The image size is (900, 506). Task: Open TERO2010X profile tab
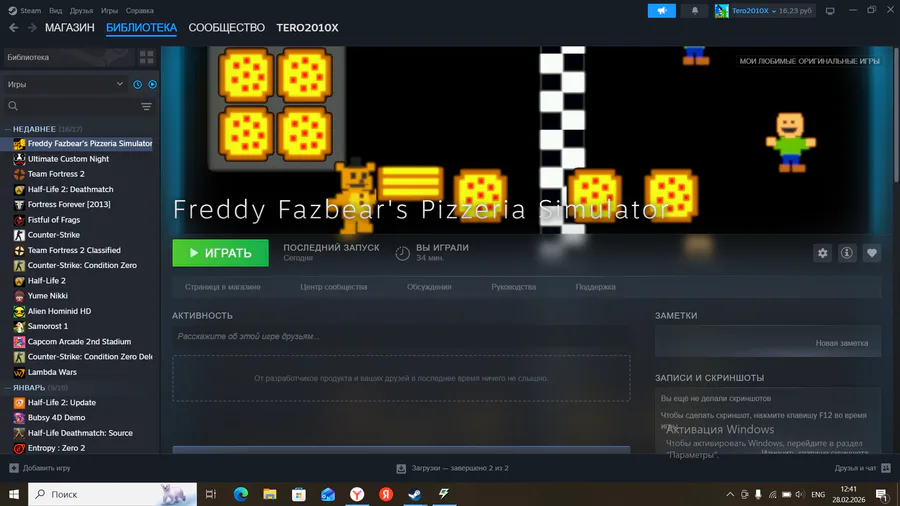click(307, 28)
